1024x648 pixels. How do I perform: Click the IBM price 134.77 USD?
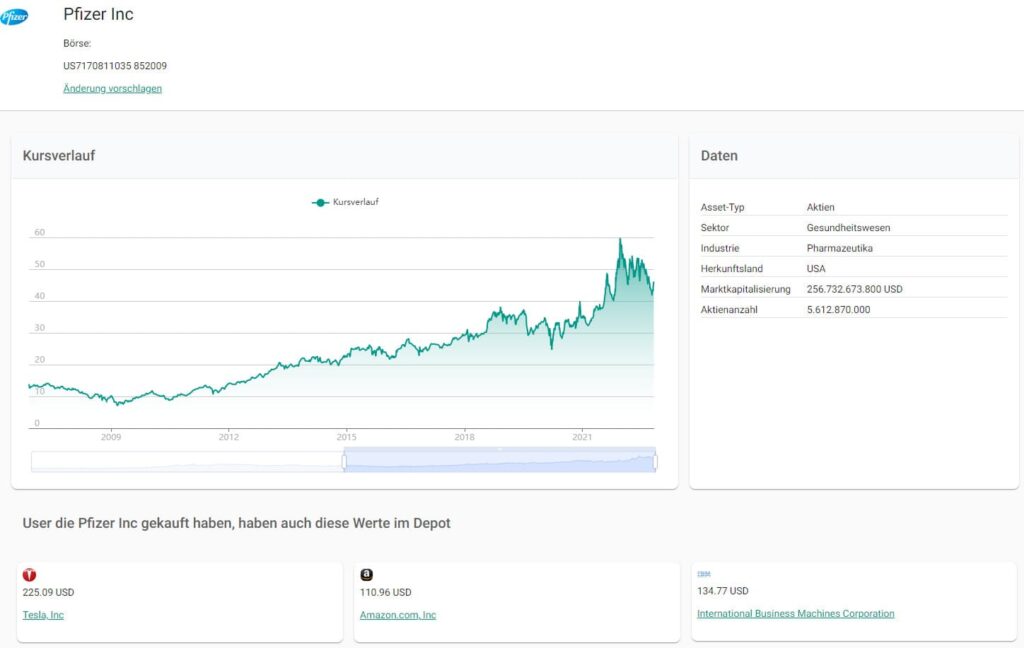tap(722, 591)
